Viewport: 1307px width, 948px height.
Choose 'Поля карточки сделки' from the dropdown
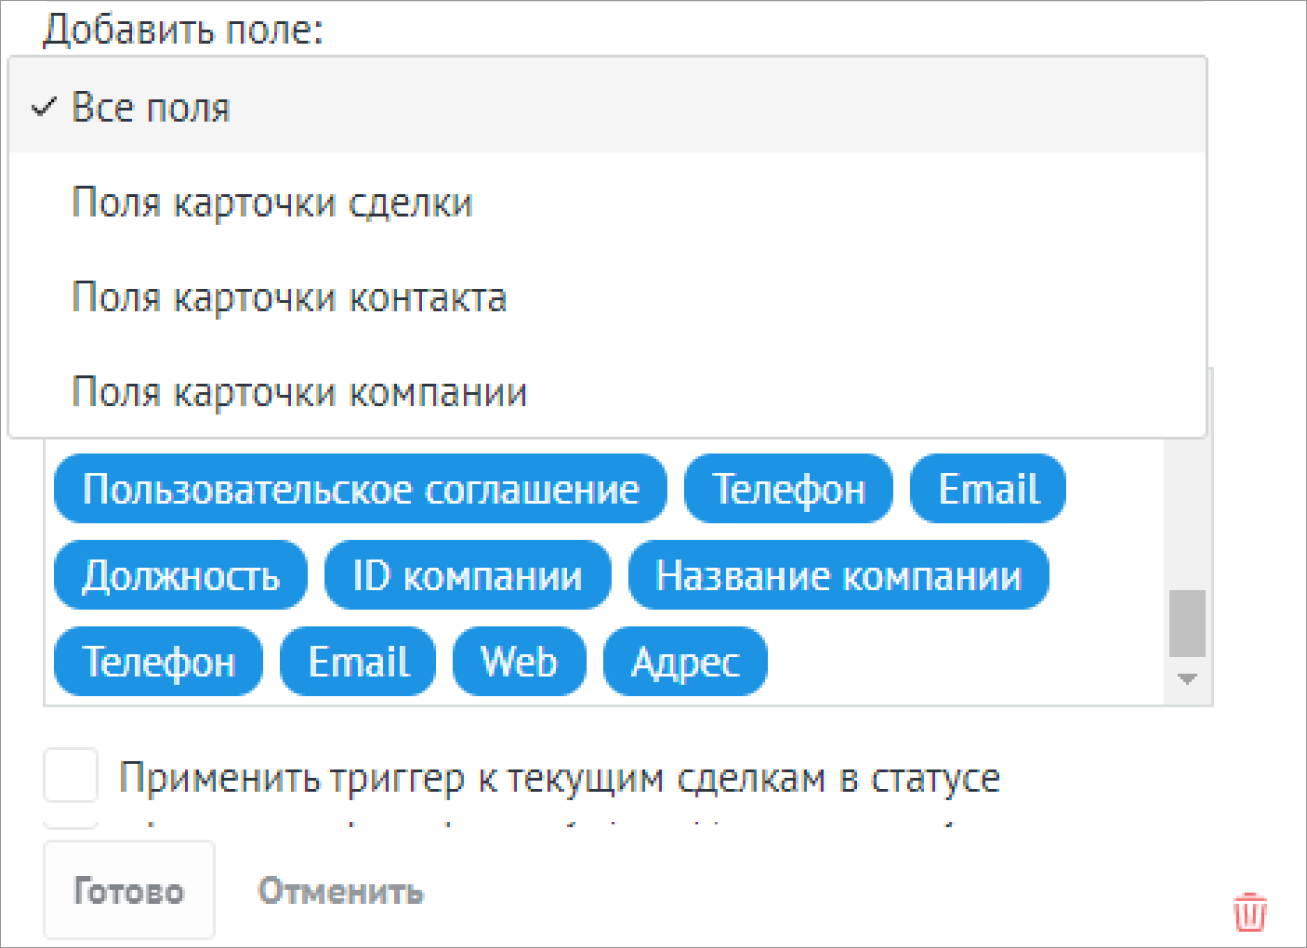pyautogui.click(x=607, y=203)
